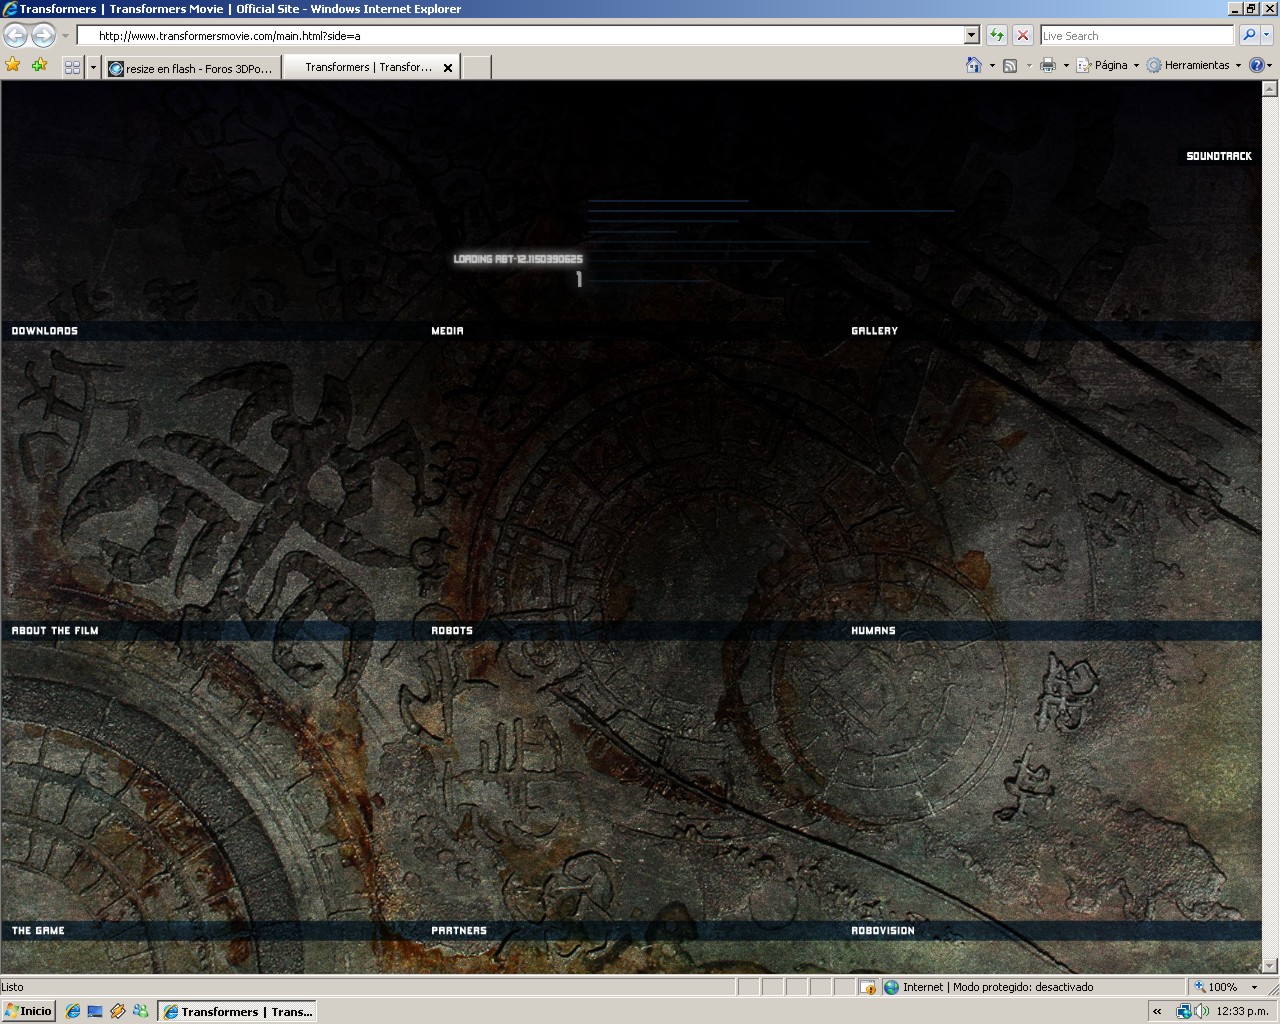Open the Página menu
Screen dimensions: 1280x1024
[x=1108, y=65]
